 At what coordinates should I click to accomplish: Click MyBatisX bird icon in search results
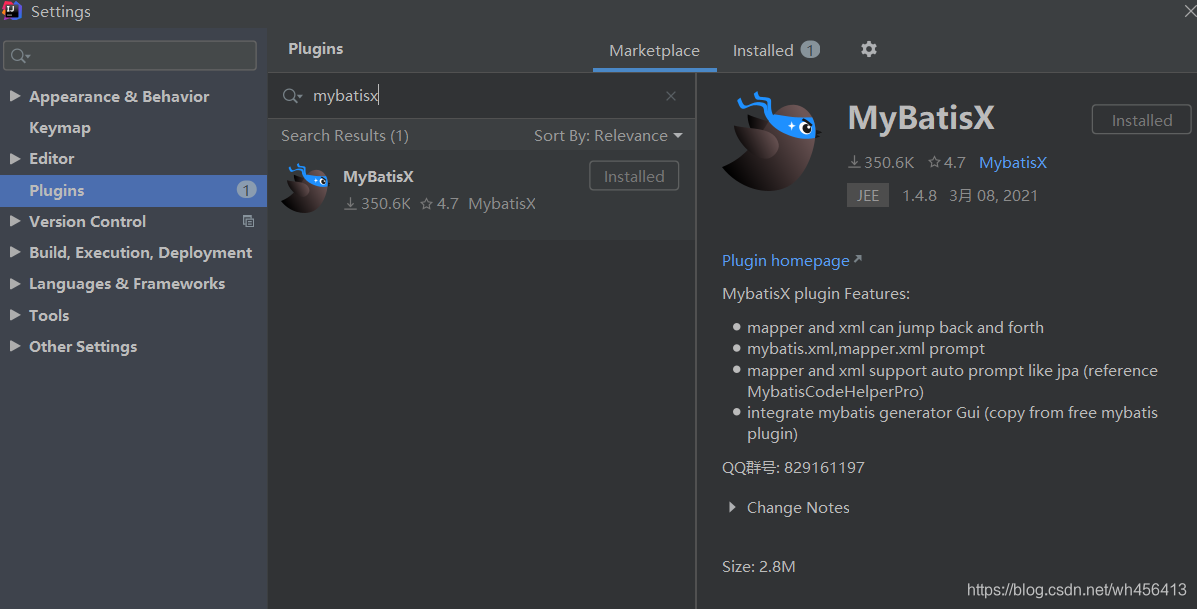pyautogui.click(x=305, y=188)
